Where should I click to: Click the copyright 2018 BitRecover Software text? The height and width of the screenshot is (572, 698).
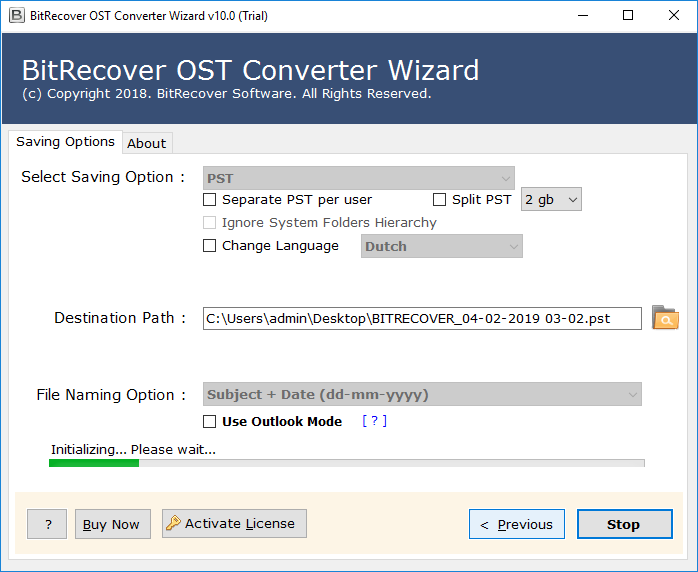point(227,93)
